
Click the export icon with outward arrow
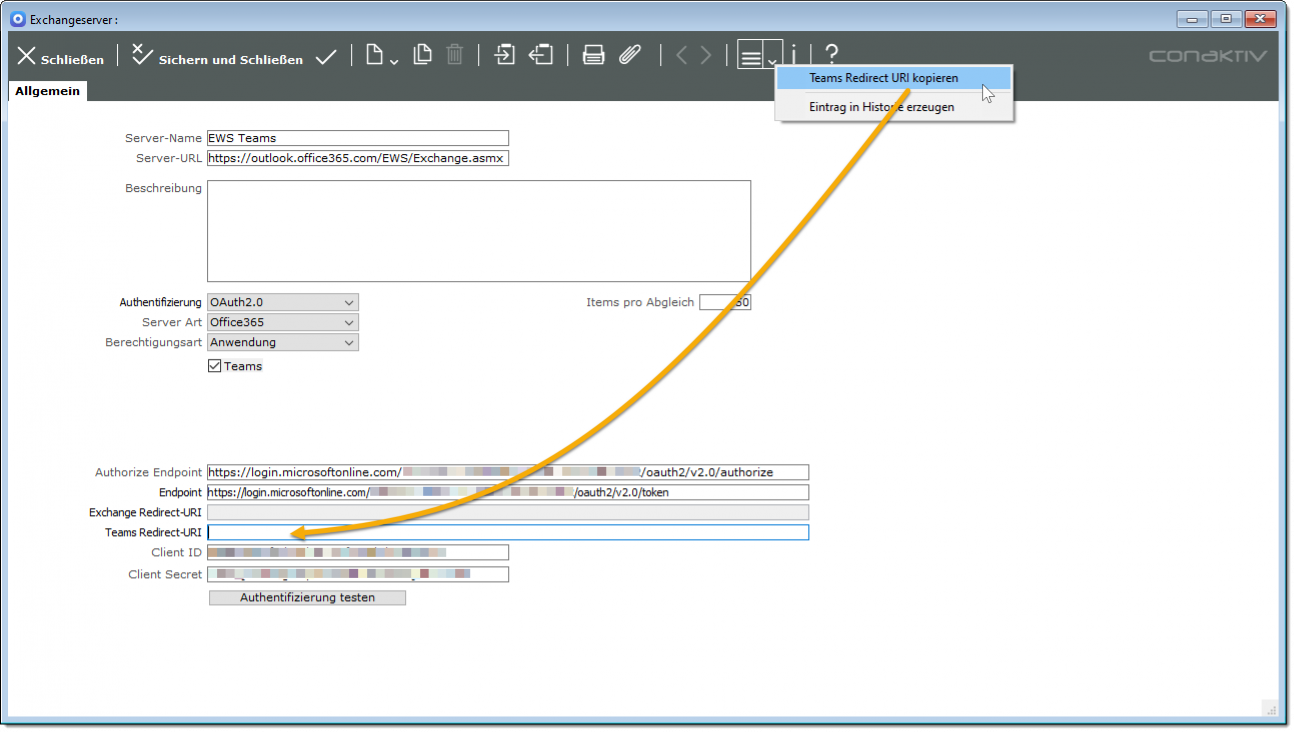point(541,55)
